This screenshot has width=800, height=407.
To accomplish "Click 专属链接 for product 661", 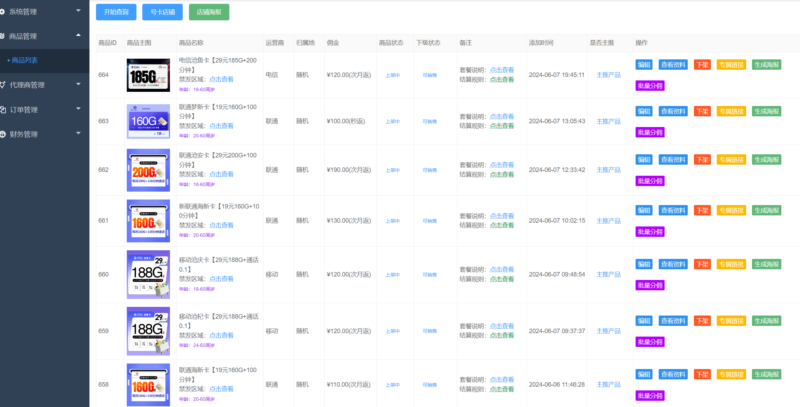I will tap(731, 210).
